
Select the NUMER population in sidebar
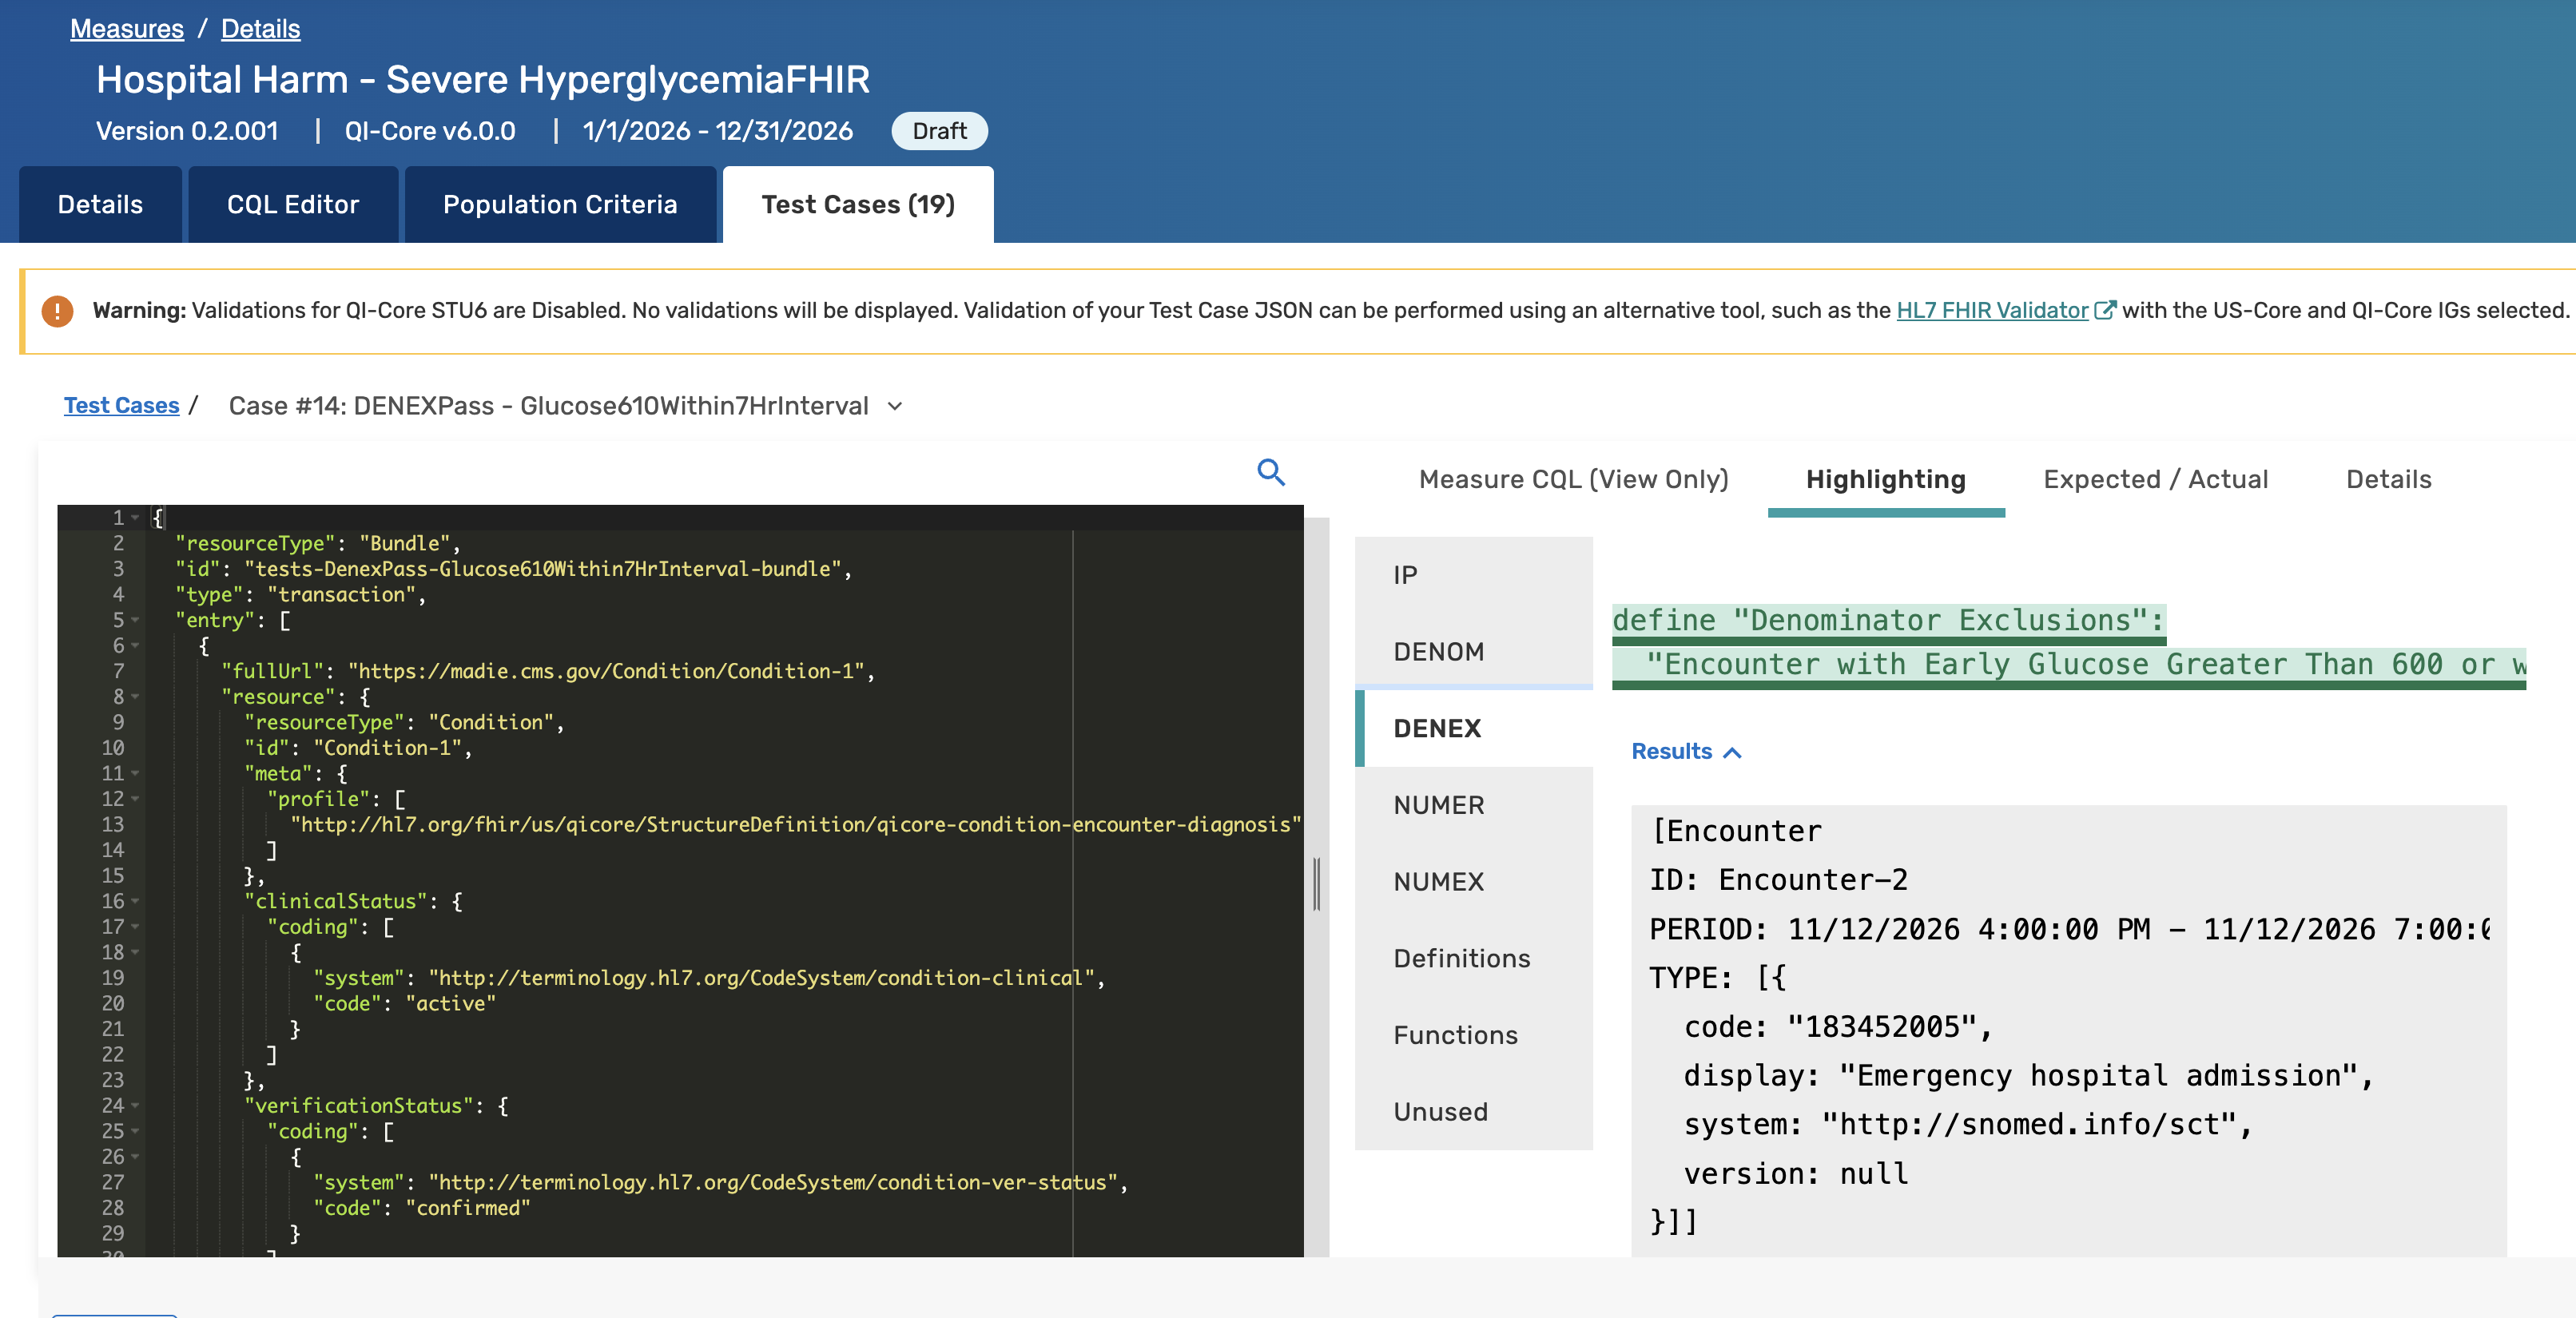pos(1438,805)
